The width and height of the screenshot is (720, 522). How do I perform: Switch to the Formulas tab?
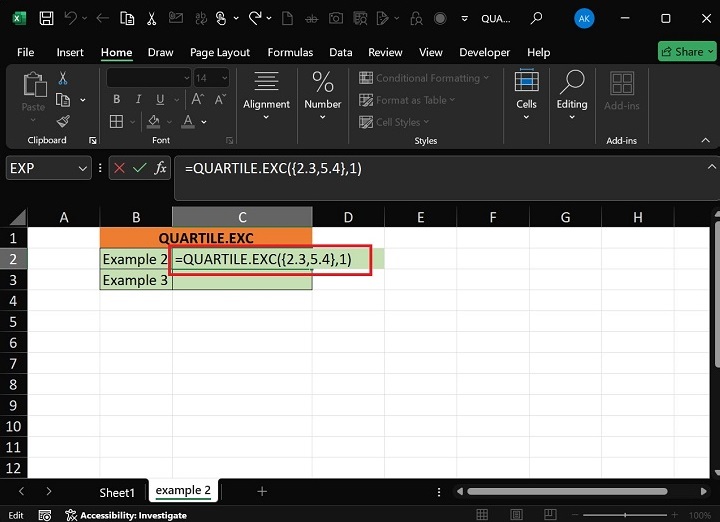coord(290,52)
